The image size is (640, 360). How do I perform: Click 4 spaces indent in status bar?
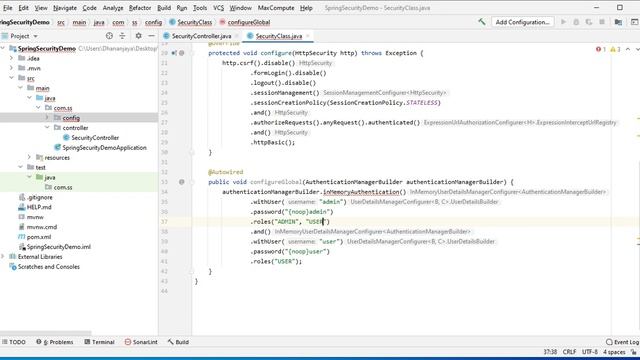(614, 352)
